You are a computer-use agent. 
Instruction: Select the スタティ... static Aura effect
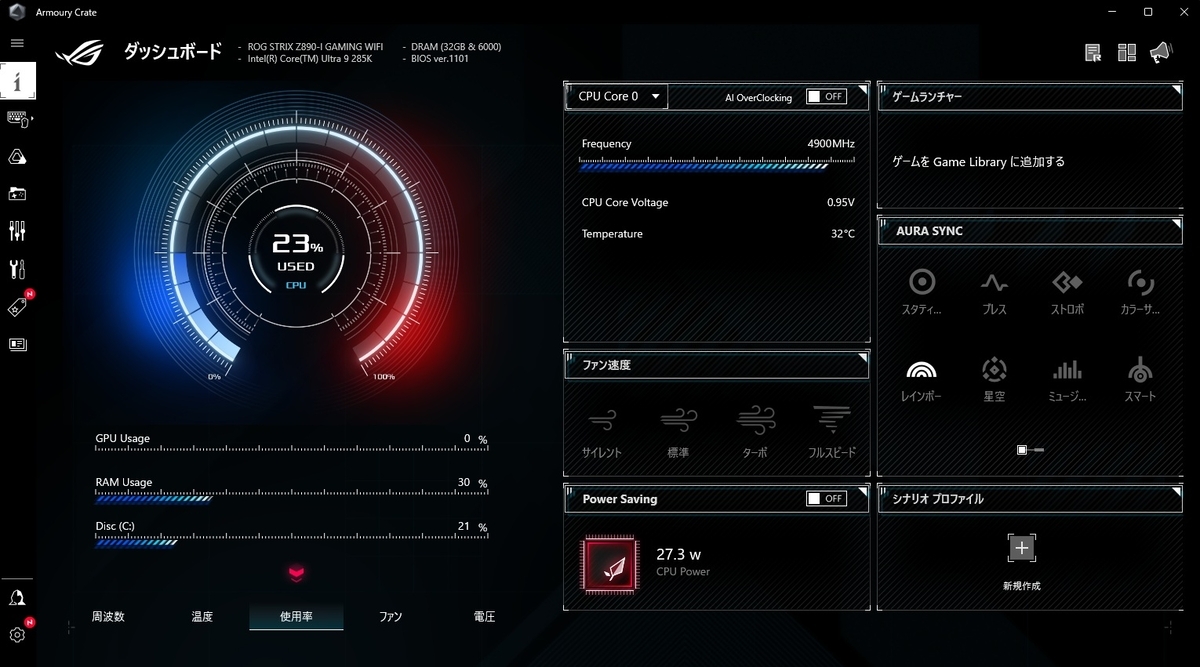point(921,292)
